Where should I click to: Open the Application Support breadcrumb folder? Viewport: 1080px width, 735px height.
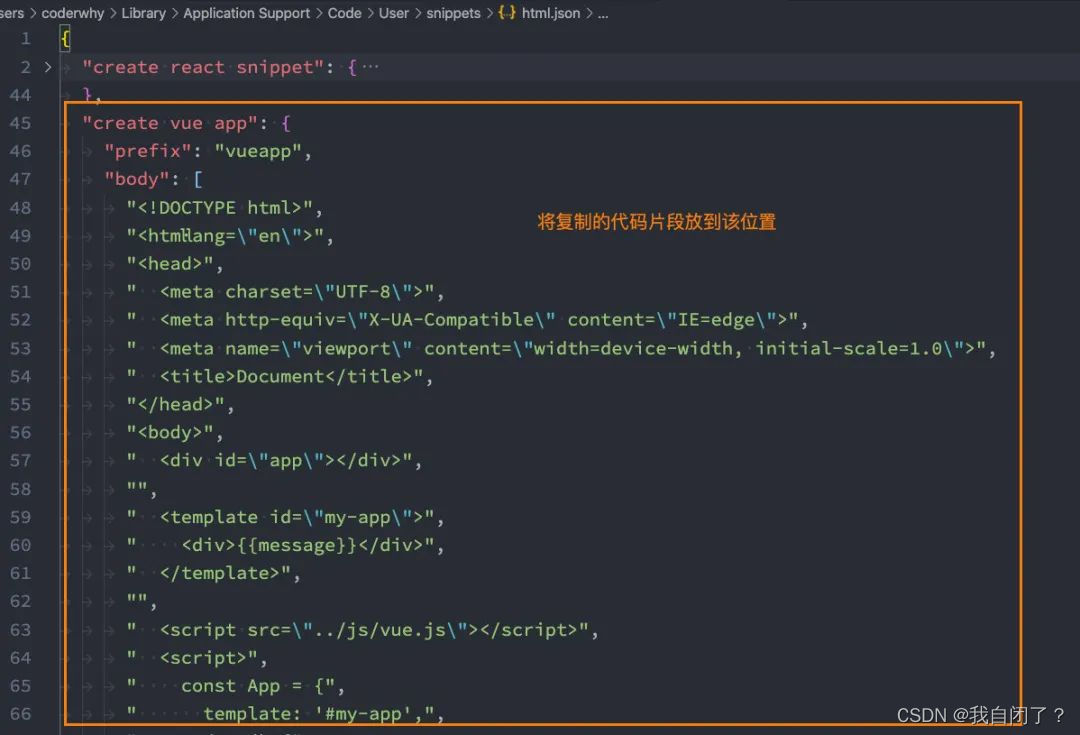(x=247, y=13)
